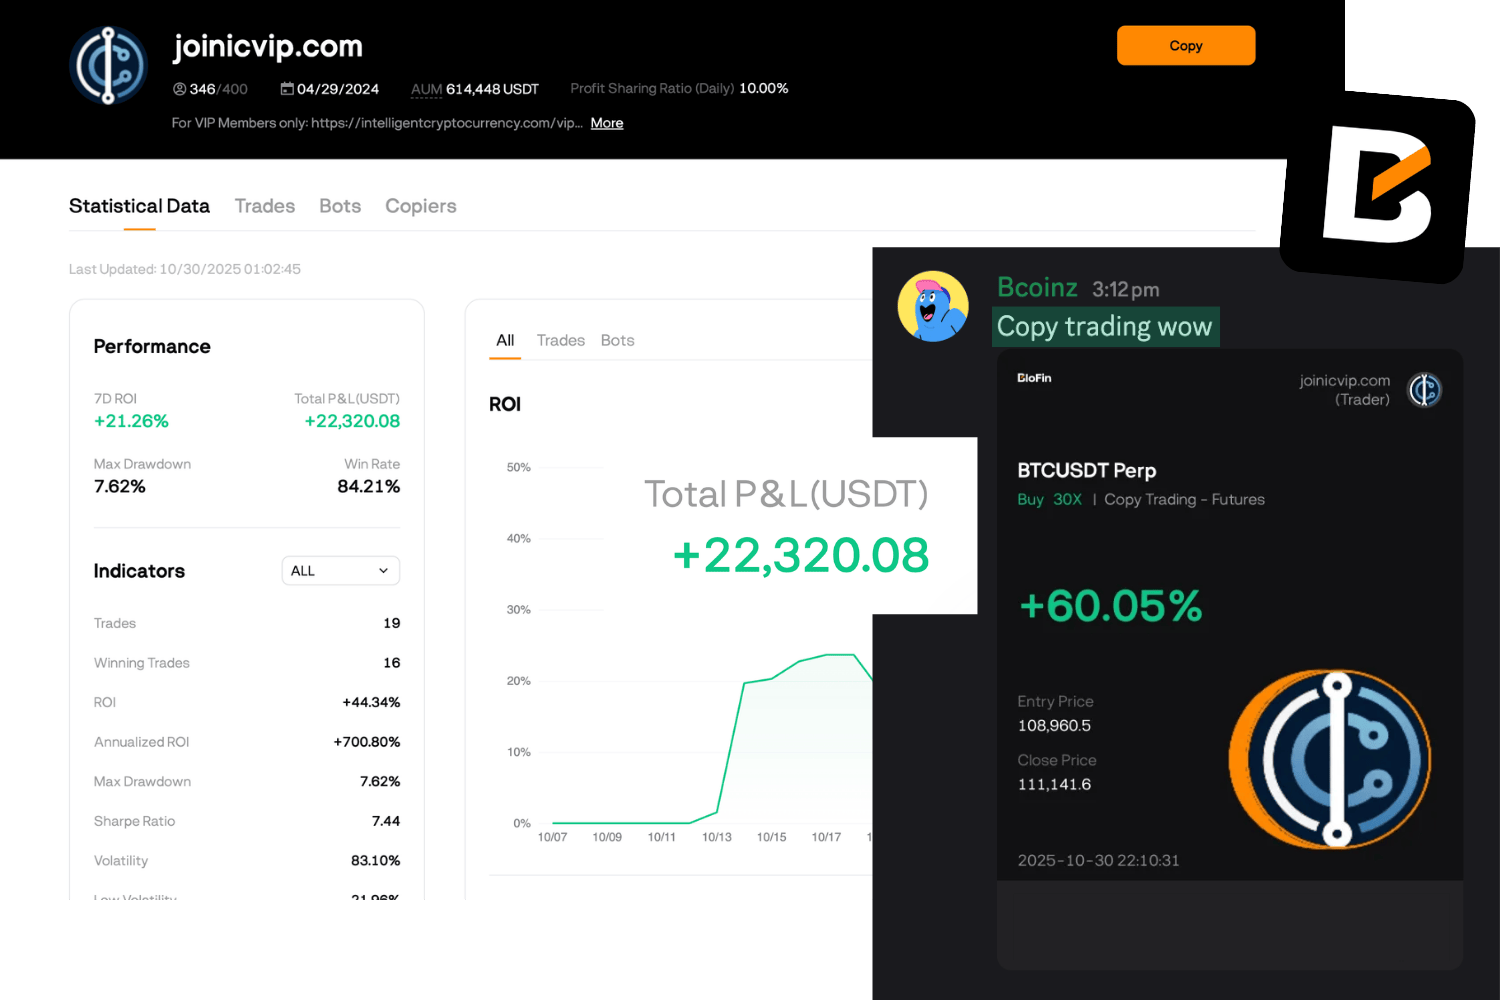Click +22,320.08 in the Performance card

(352, 421)
